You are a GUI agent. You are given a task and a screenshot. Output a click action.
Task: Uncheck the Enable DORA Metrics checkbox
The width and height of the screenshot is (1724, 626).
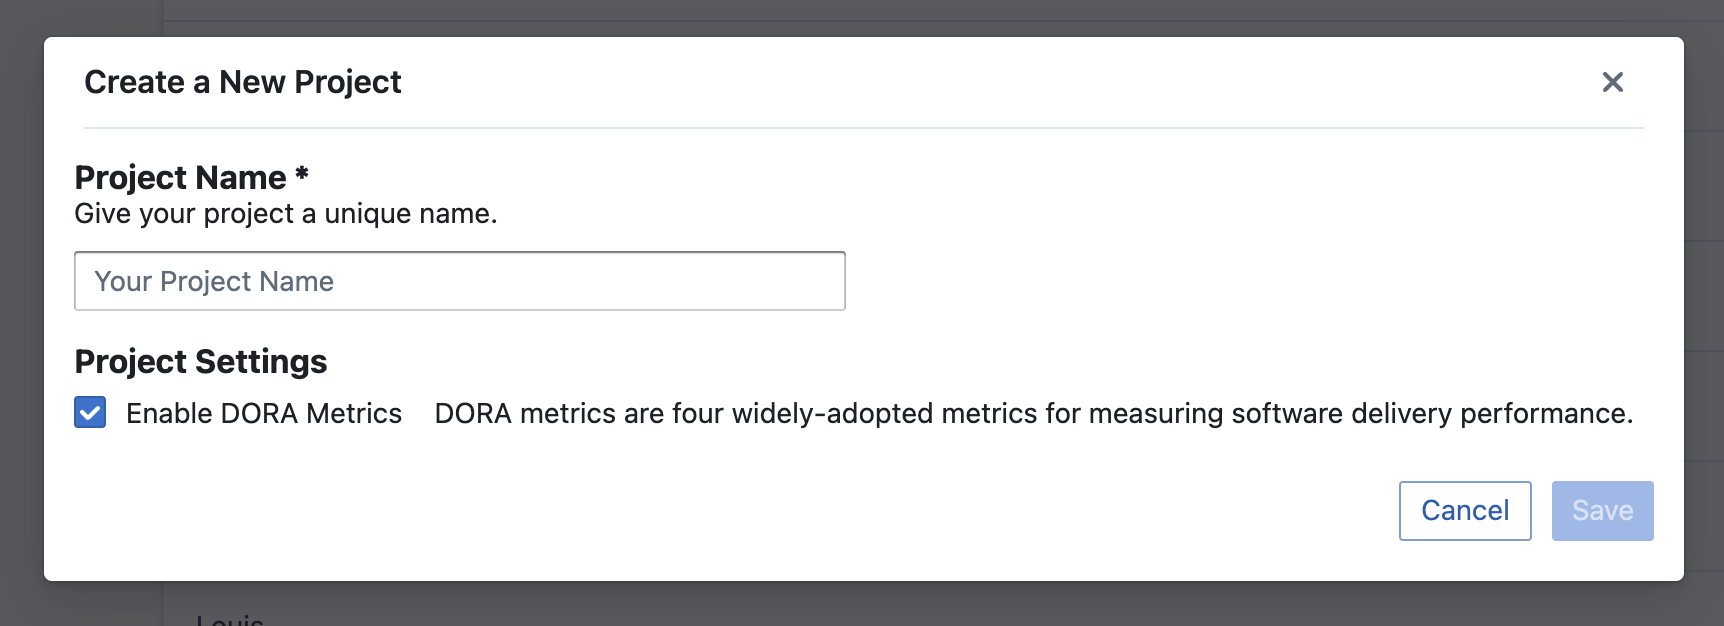click(90, 412)
